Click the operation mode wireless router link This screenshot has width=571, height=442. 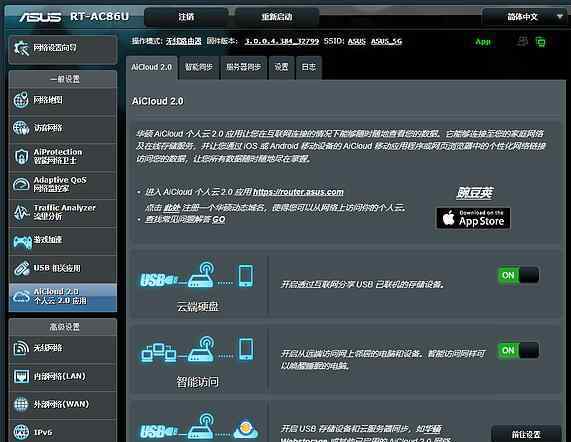(184, 41)
